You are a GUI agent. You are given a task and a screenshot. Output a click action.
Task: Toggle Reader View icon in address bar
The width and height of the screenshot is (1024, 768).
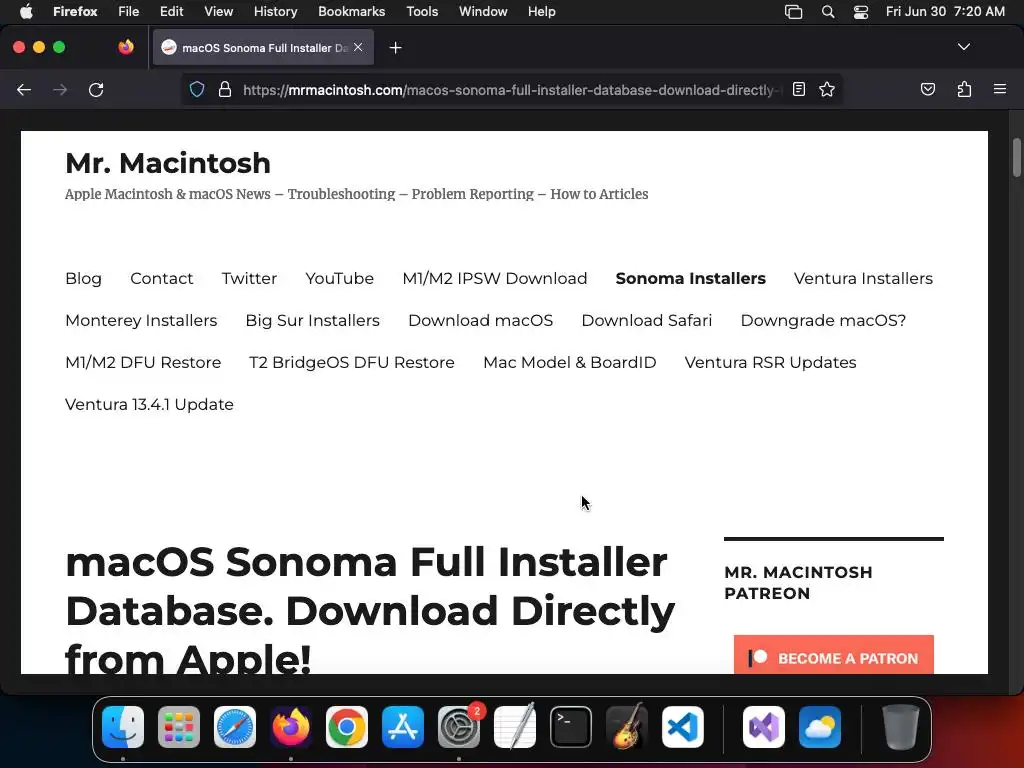coord(799,89)
